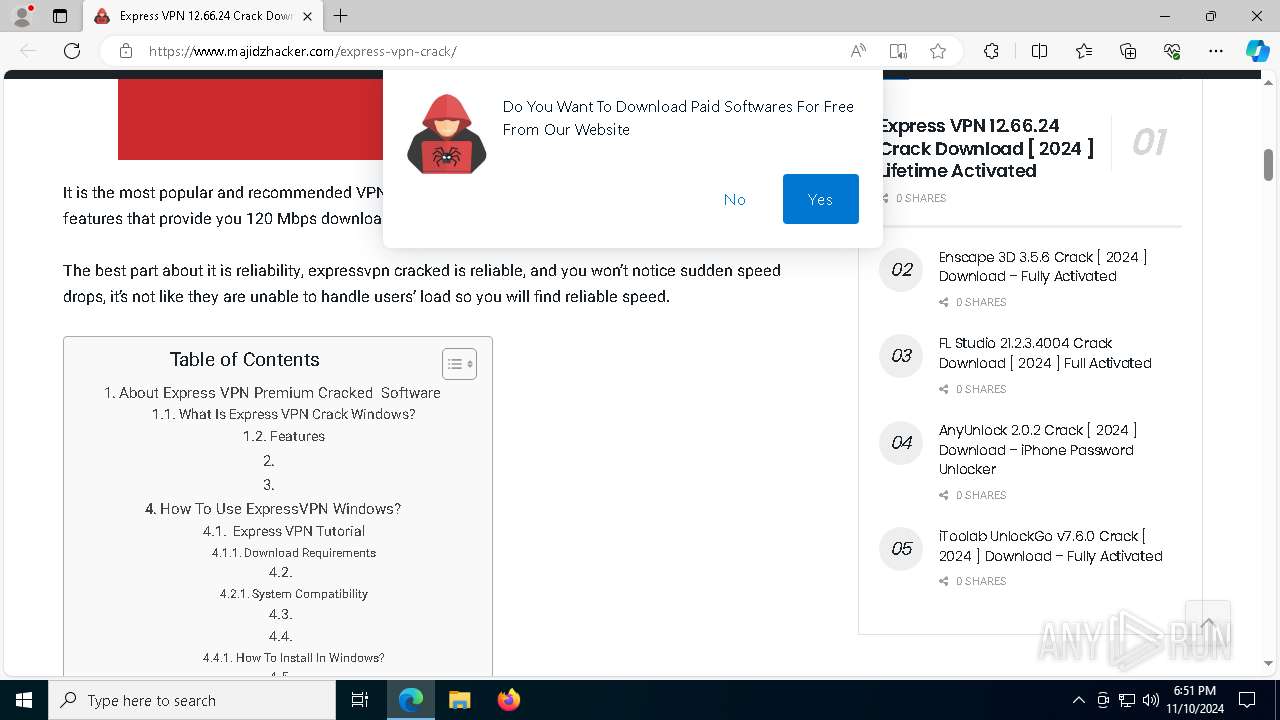Click share icon under Enscape 3D post
The image size is (1280, 720).
coord(944,302)
